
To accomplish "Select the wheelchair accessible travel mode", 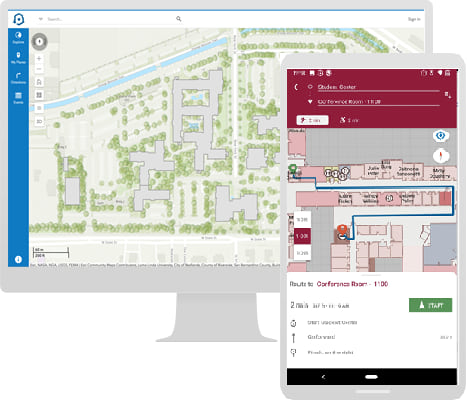I will pos(349,120).
